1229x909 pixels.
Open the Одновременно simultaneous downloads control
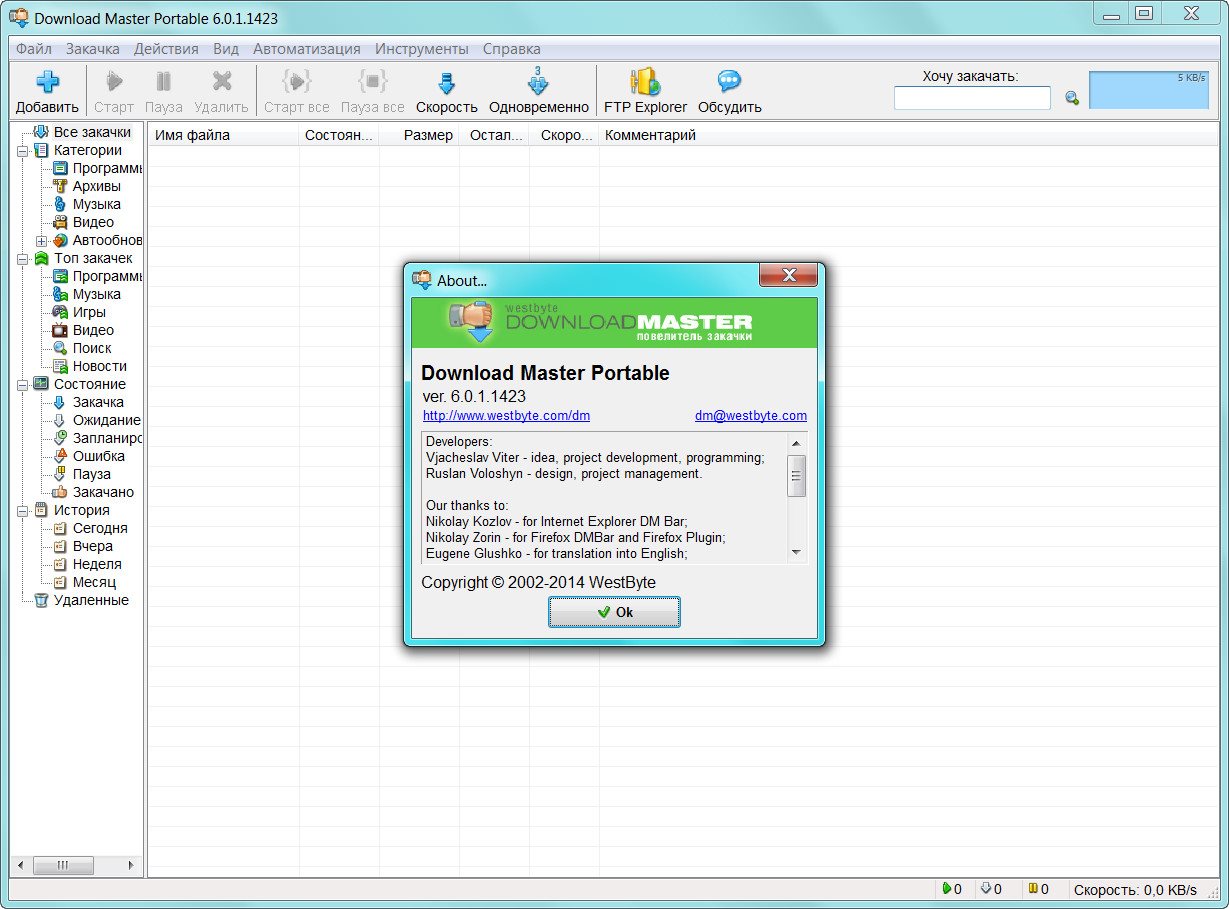539,92
